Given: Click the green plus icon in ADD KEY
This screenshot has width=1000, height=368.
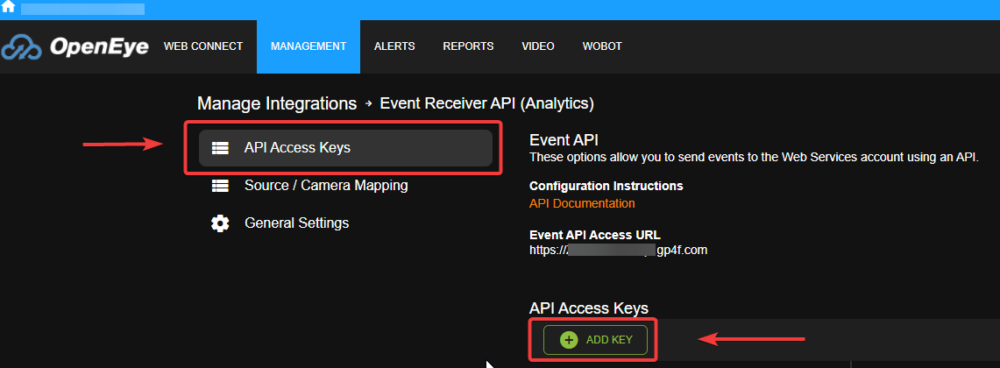Looking at the screenshot, I should coord(569,340).
